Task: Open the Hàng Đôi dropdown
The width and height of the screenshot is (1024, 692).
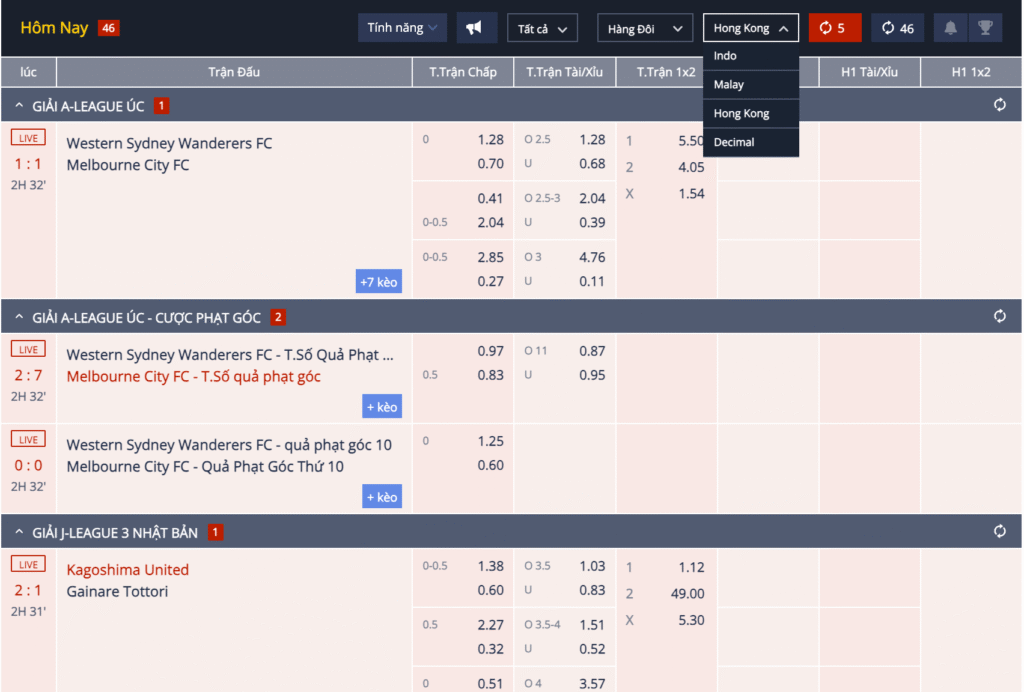Action: click(x=645, y=29)
